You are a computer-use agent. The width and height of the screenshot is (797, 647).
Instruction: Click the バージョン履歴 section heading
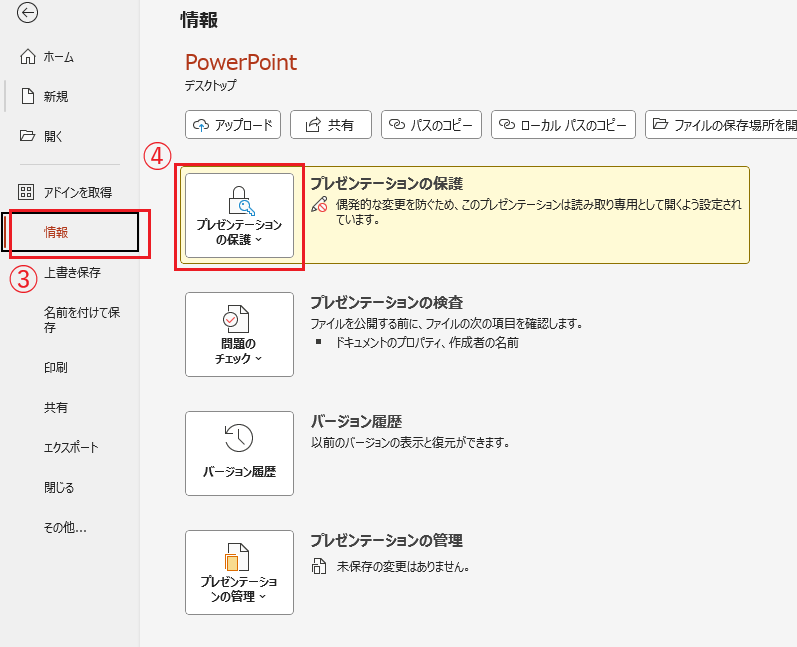point(356,421)
